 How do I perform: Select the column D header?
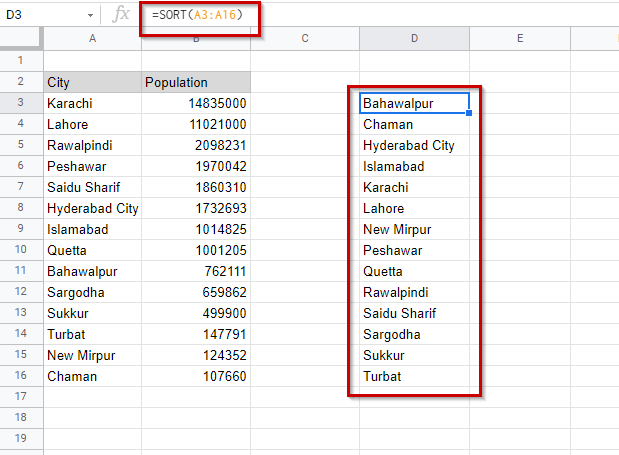tap(414, 38)
